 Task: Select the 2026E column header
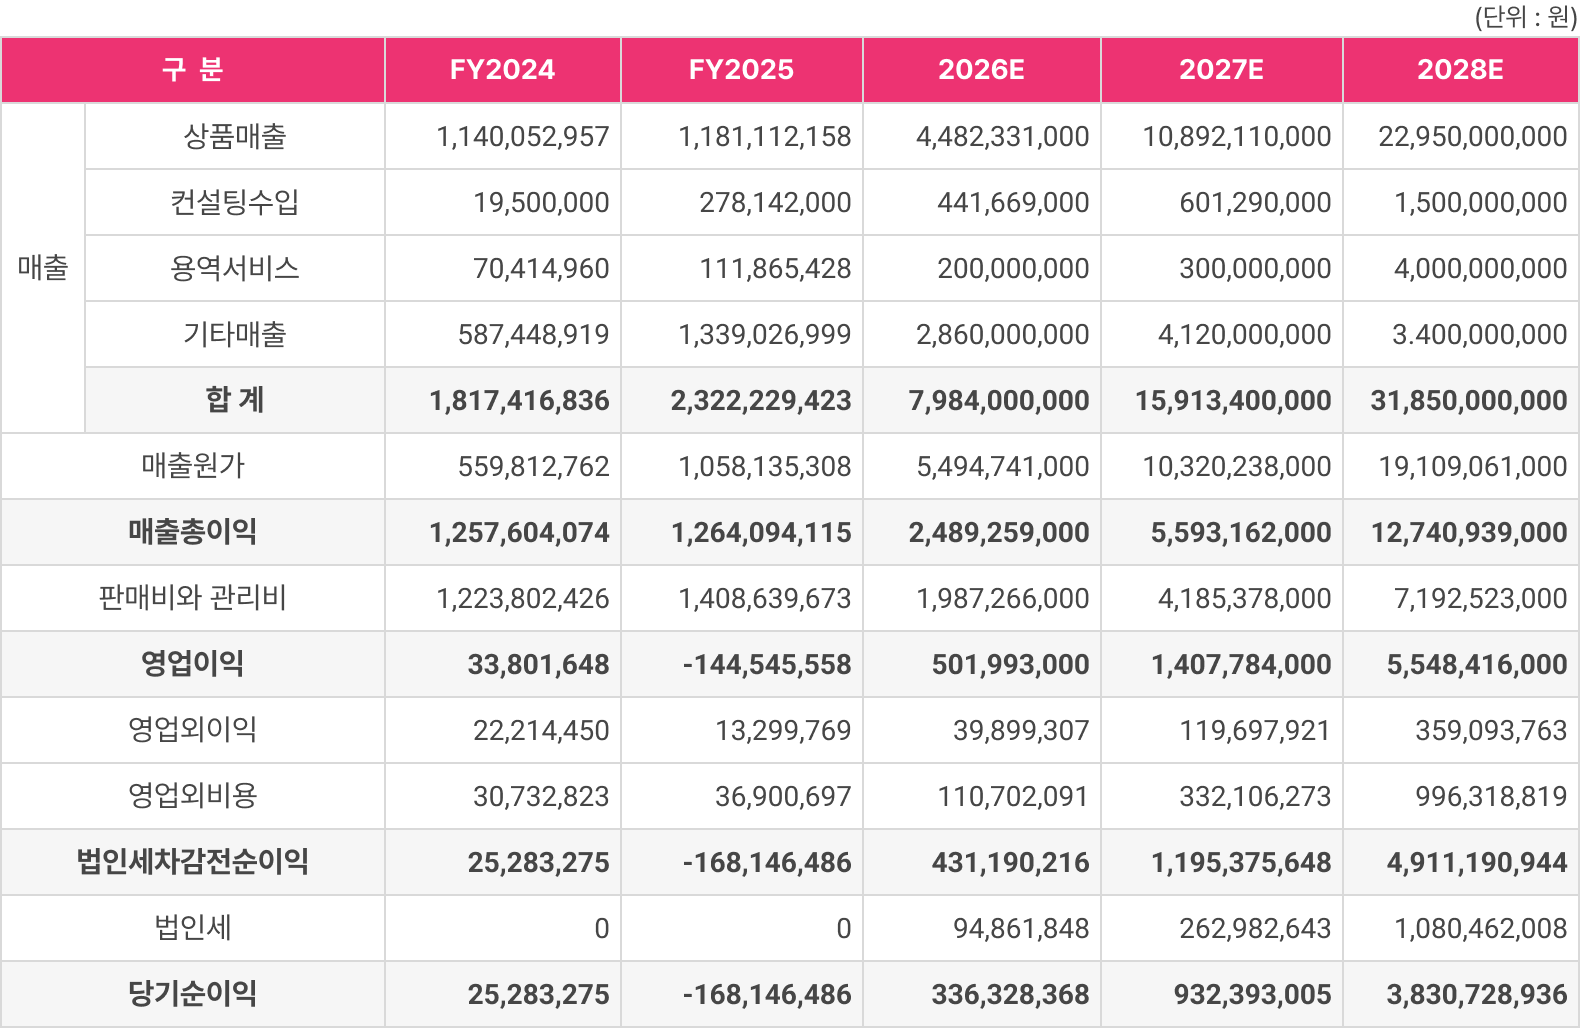981,70
